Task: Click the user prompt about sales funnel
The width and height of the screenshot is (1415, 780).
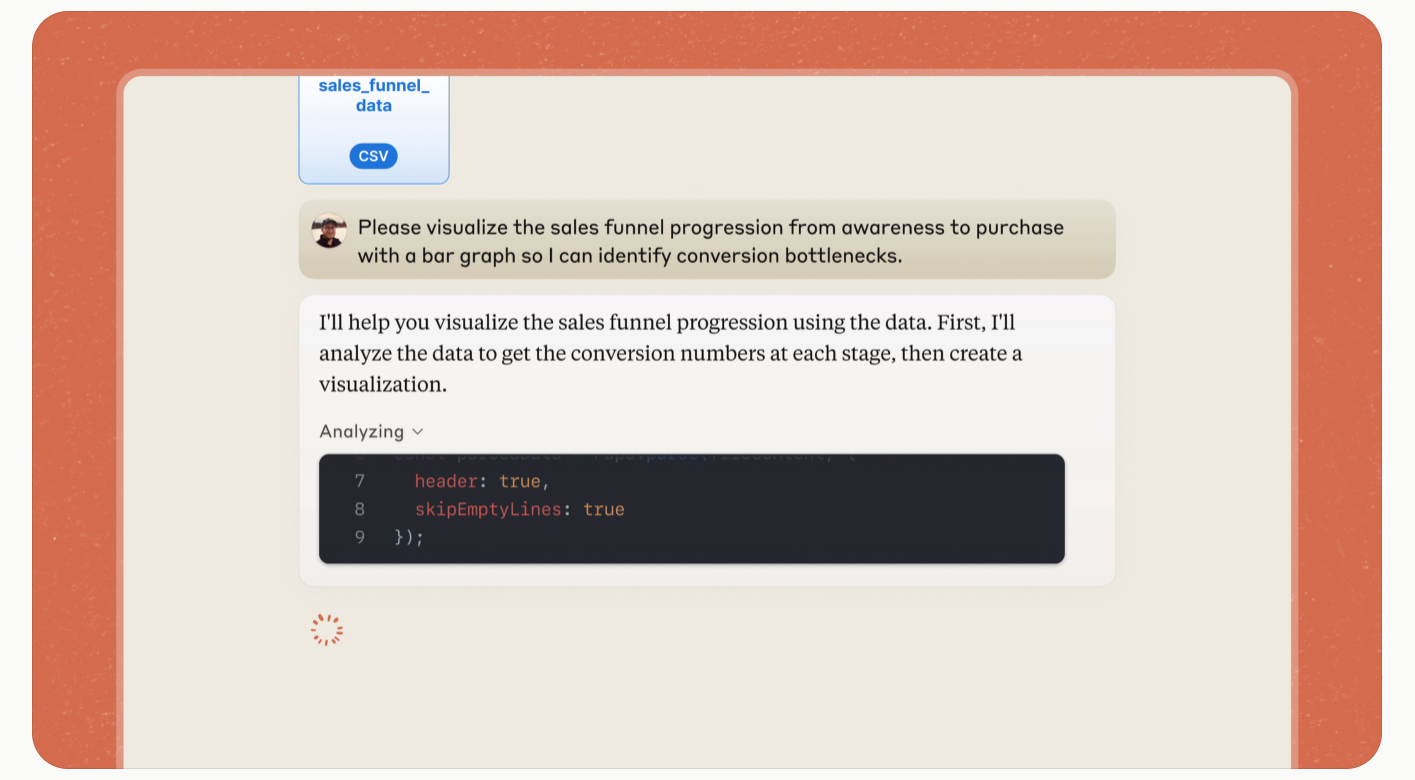Action: (710, 241)
